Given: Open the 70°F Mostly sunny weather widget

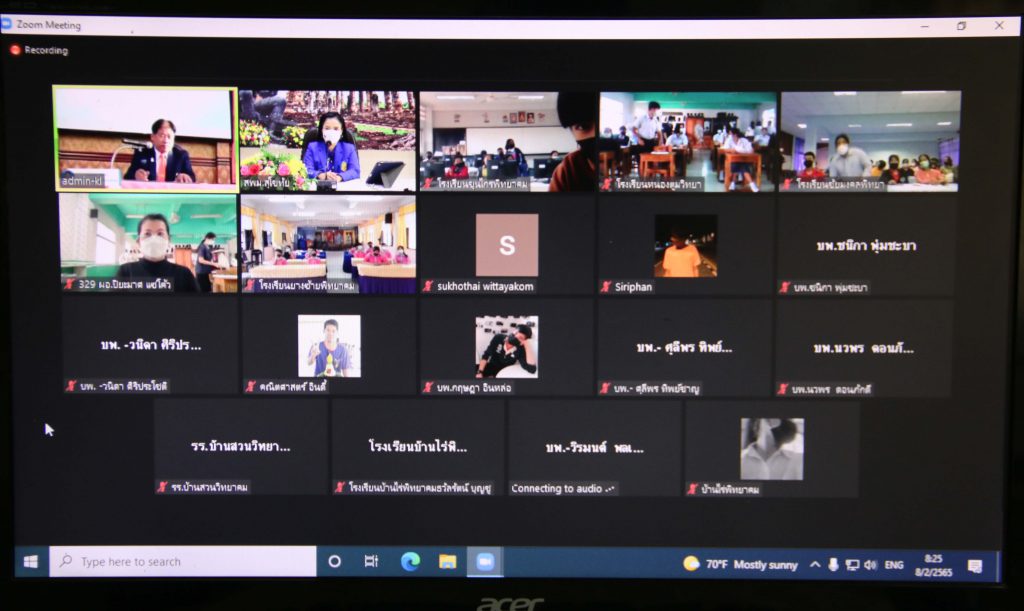Looking at the screenshot, I should pyautogui.click(x=740, y=564).
